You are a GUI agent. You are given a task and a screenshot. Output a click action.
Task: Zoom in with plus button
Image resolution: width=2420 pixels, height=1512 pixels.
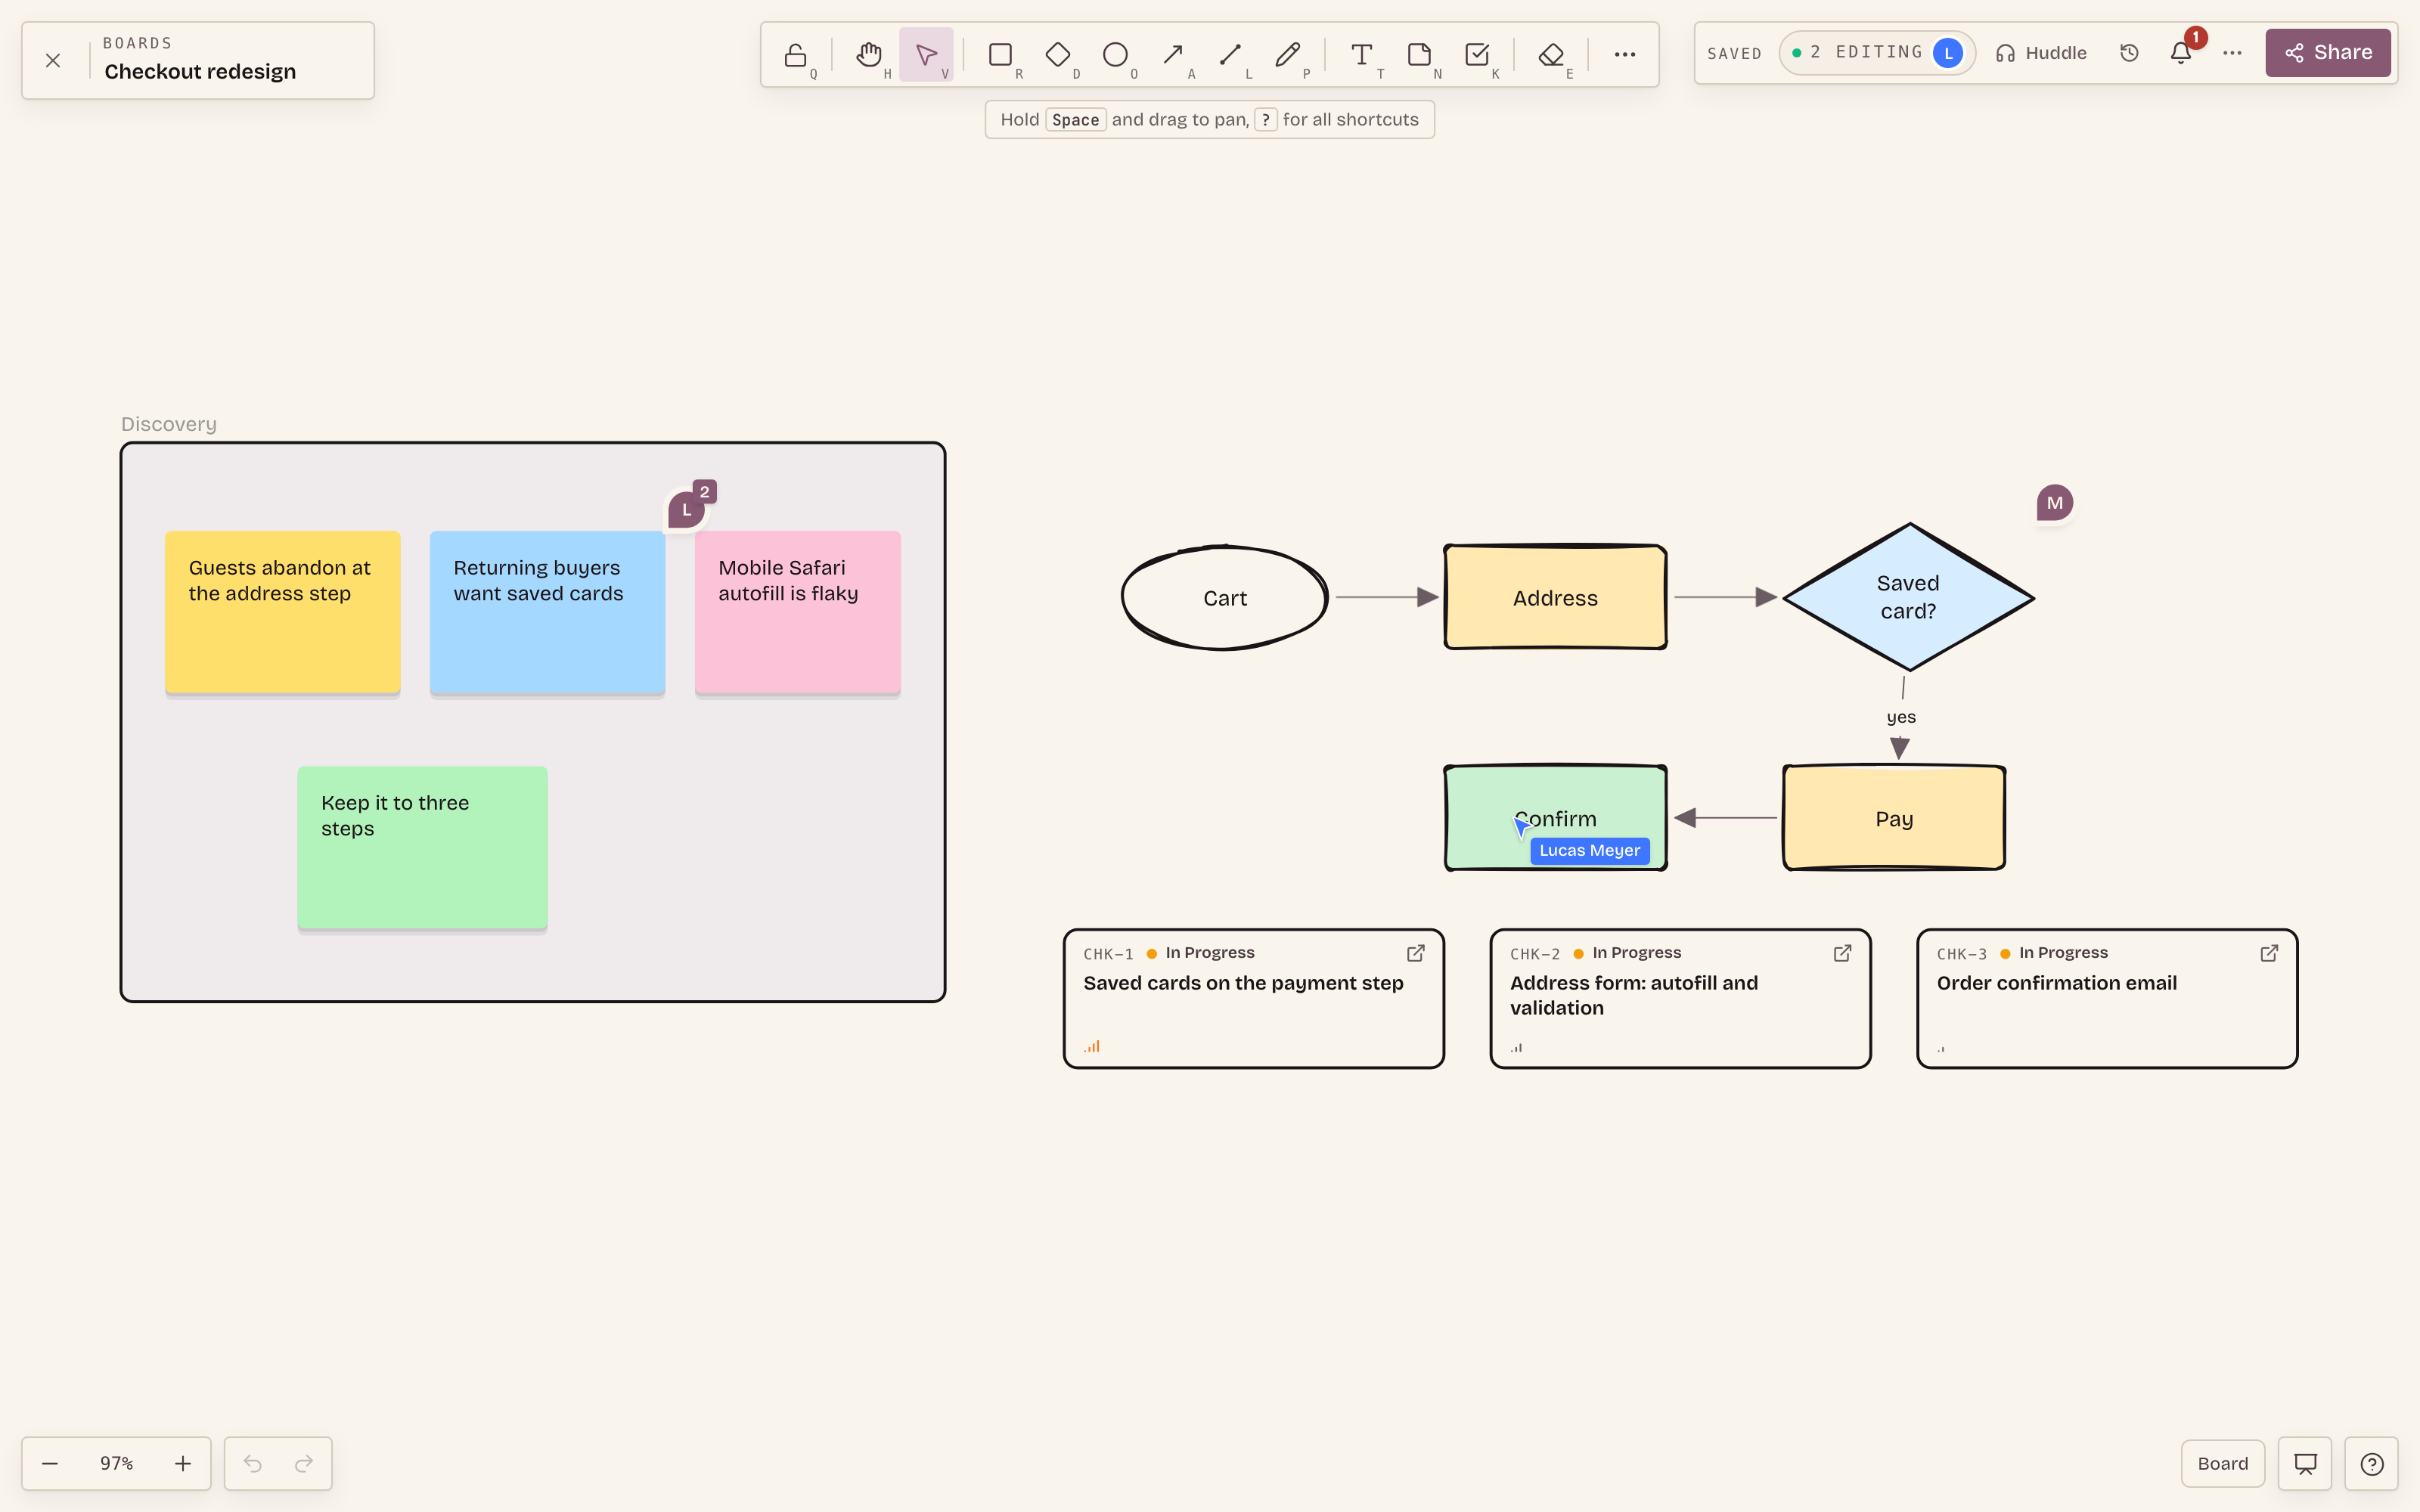[x=183, y=1464]
